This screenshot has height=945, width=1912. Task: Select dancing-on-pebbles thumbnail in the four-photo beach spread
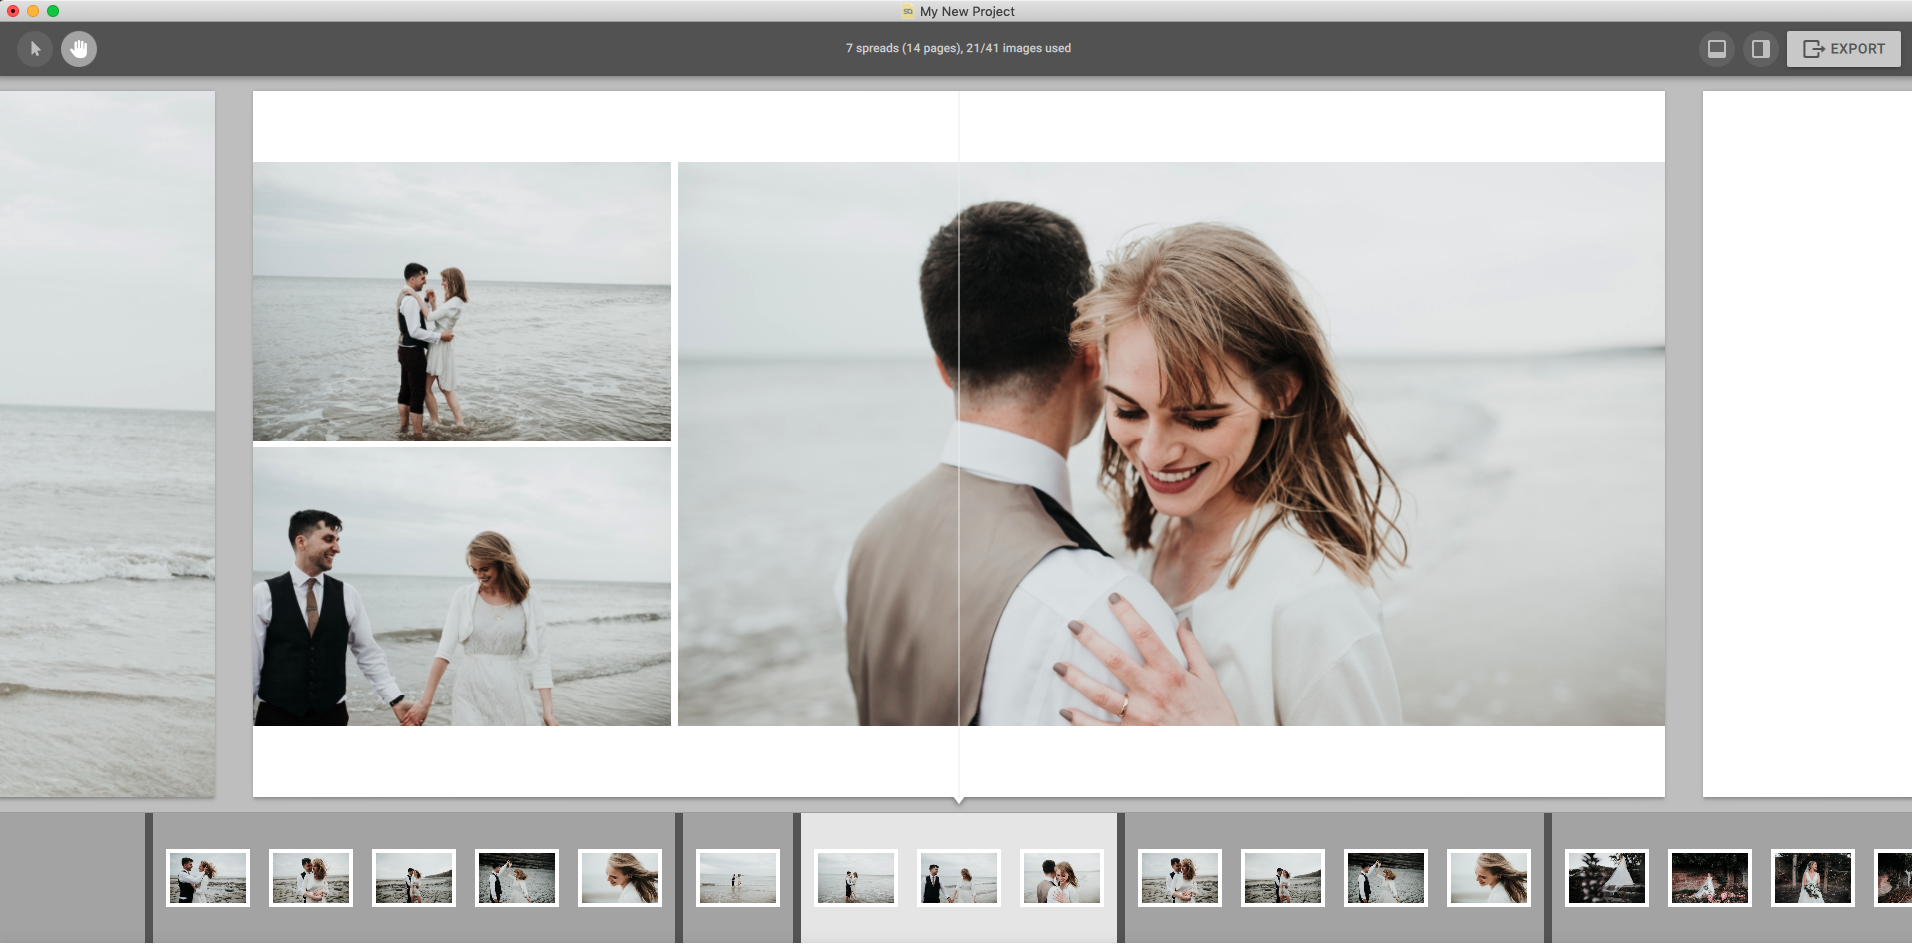click(1386, 878)
